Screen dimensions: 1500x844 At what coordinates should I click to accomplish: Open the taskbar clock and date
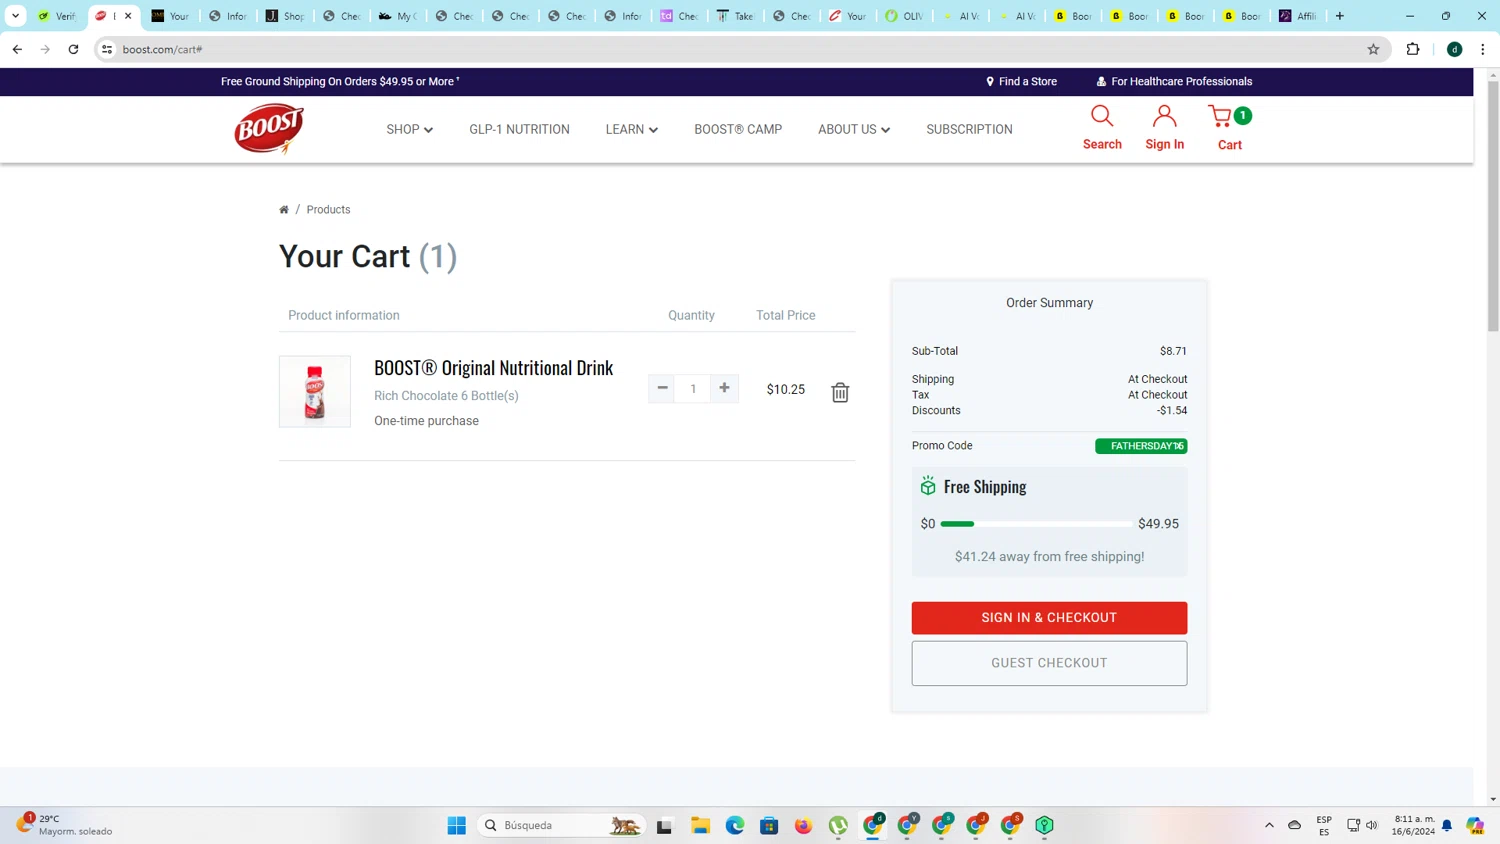1414,825
